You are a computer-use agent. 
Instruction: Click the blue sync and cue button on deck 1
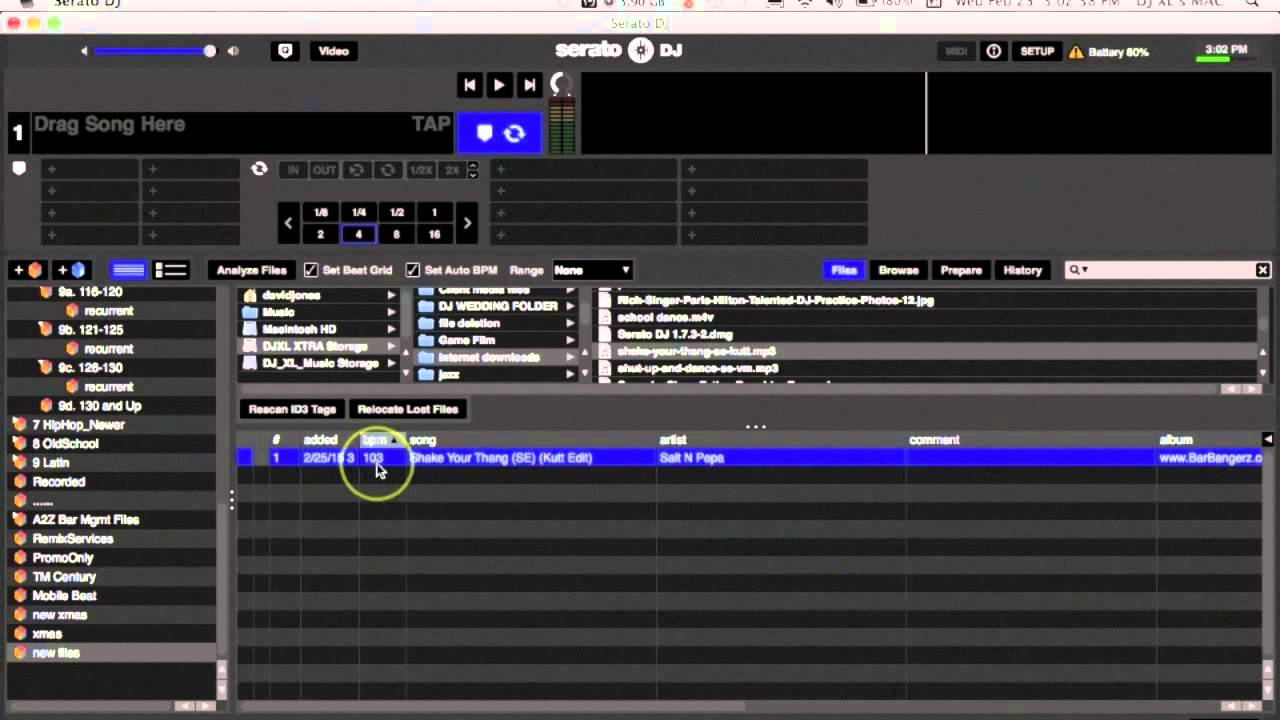(x=499, y=133)
